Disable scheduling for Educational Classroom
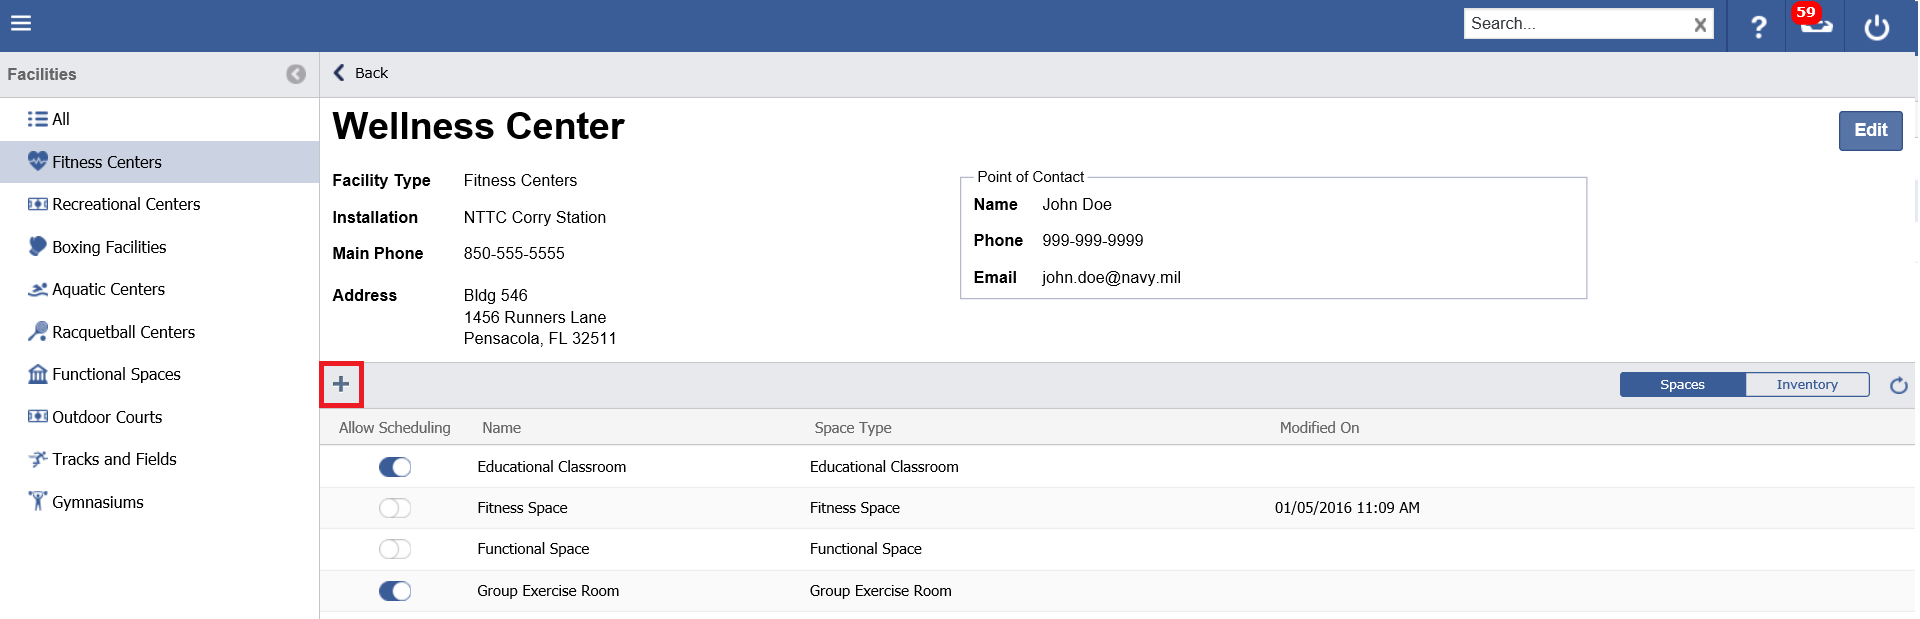This screenshot has width=1920, height=619. pos(395,467)
